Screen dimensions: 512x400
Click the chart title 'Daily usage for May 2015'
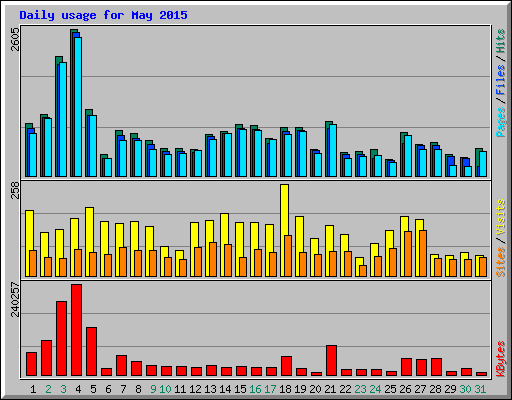click(x=103, y=15)
